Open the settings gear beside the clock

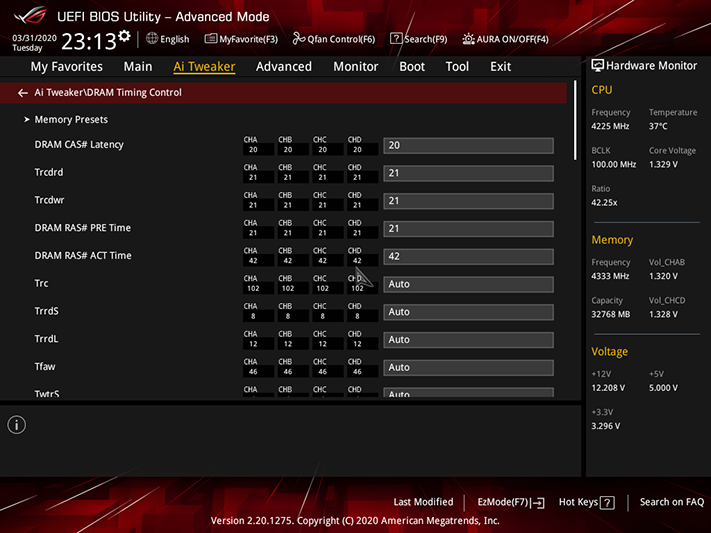(x=124, y=36)
